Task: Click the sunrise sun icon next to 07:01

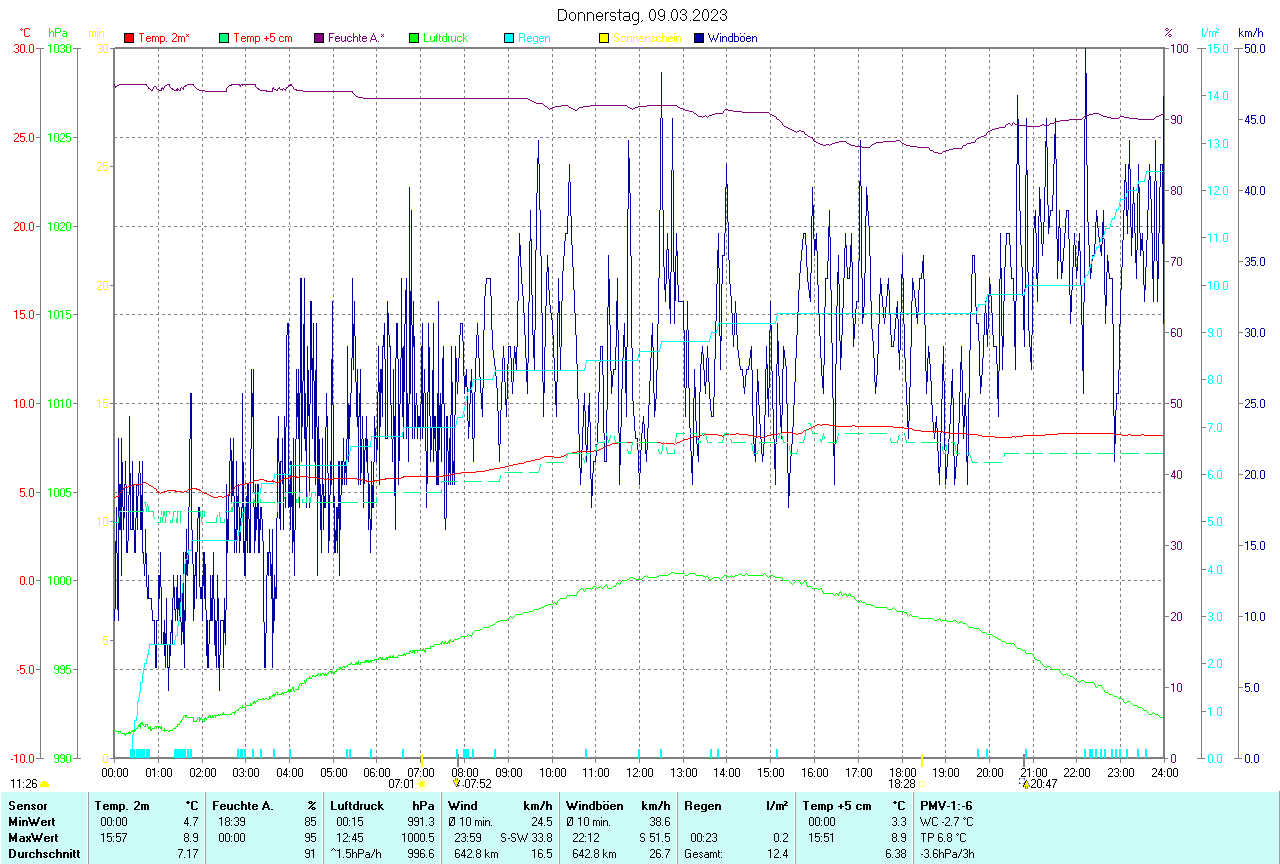Action: click(422, 784)
